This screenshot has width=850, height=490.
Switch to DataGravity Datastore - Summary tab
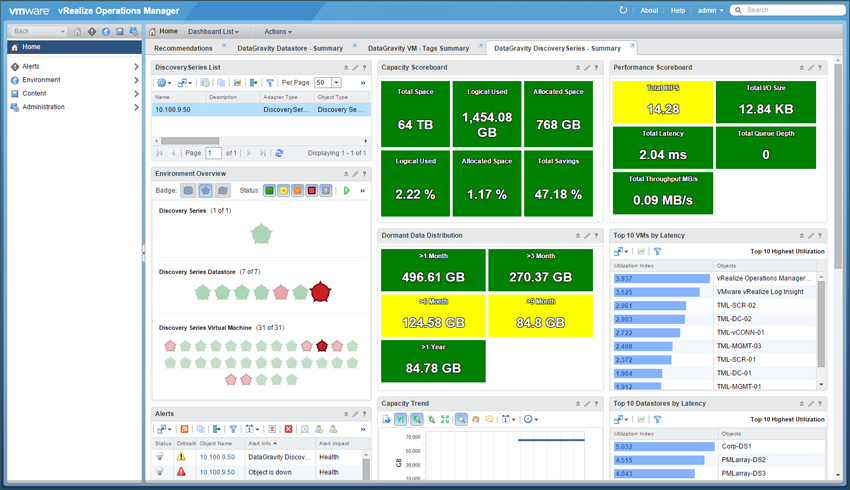pyautogui.click(x=290, y=48)
